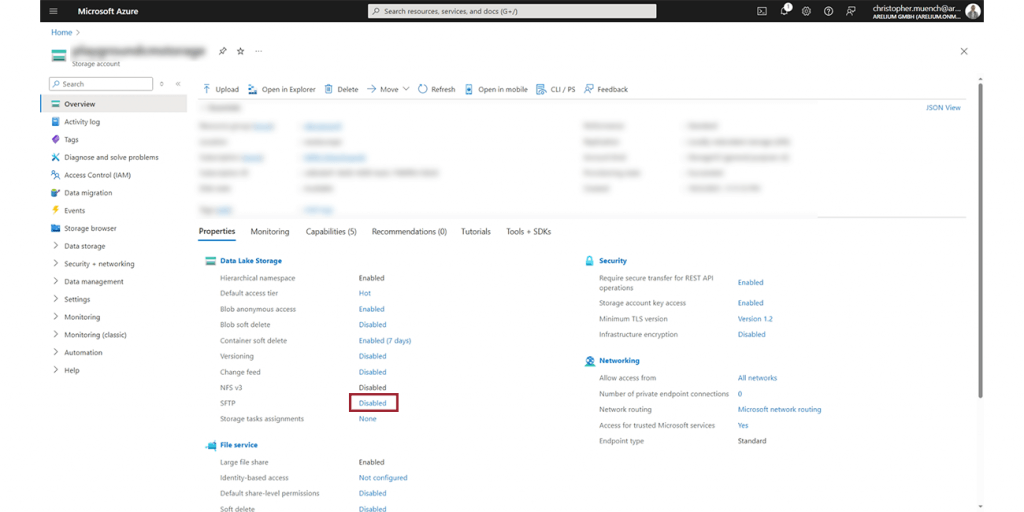Image resolution: width=1024 pixels, height=512 pixels.
Task: Select the Overview menu item
Action: (114, 104)
